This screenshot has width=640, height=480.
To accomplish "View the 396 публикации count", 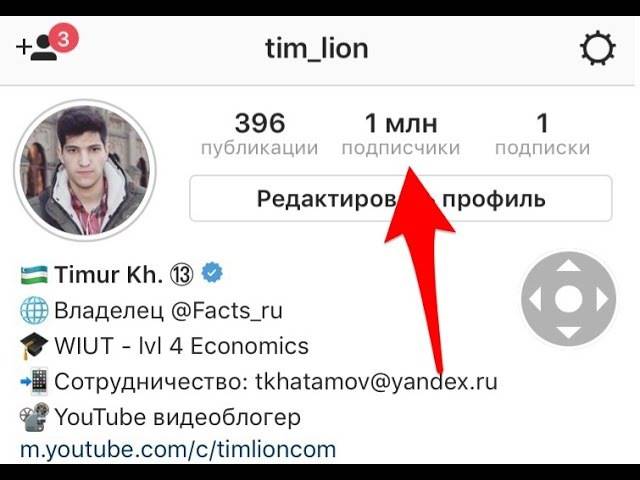I will click(260, 134).
